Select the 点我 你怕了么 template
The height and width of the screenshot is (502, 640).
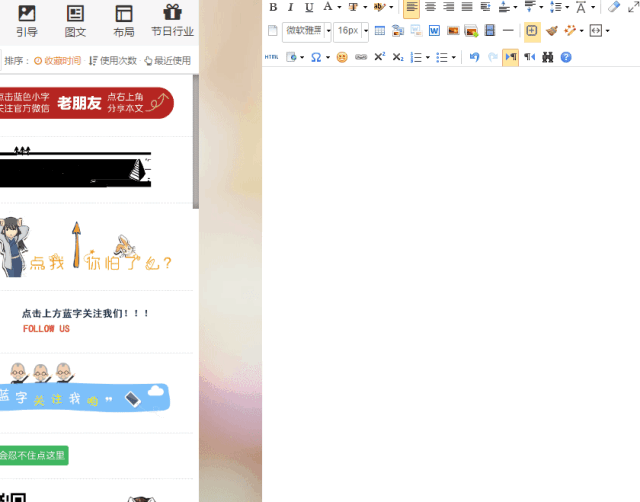click(86, 247)
